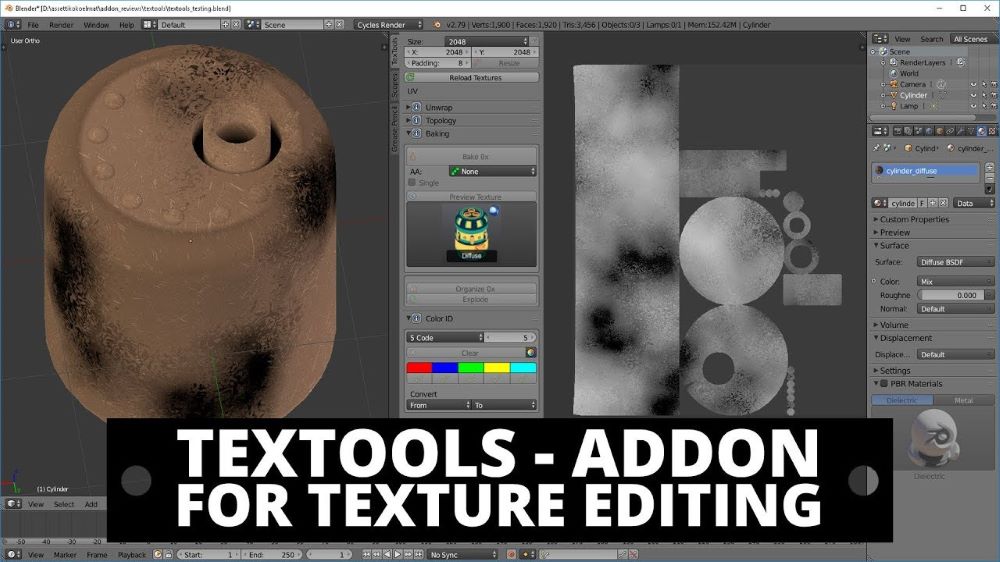Play animation in reverse in timeline
The height and width of the screenshot is (562, 1000).
(x=387, y=555)
